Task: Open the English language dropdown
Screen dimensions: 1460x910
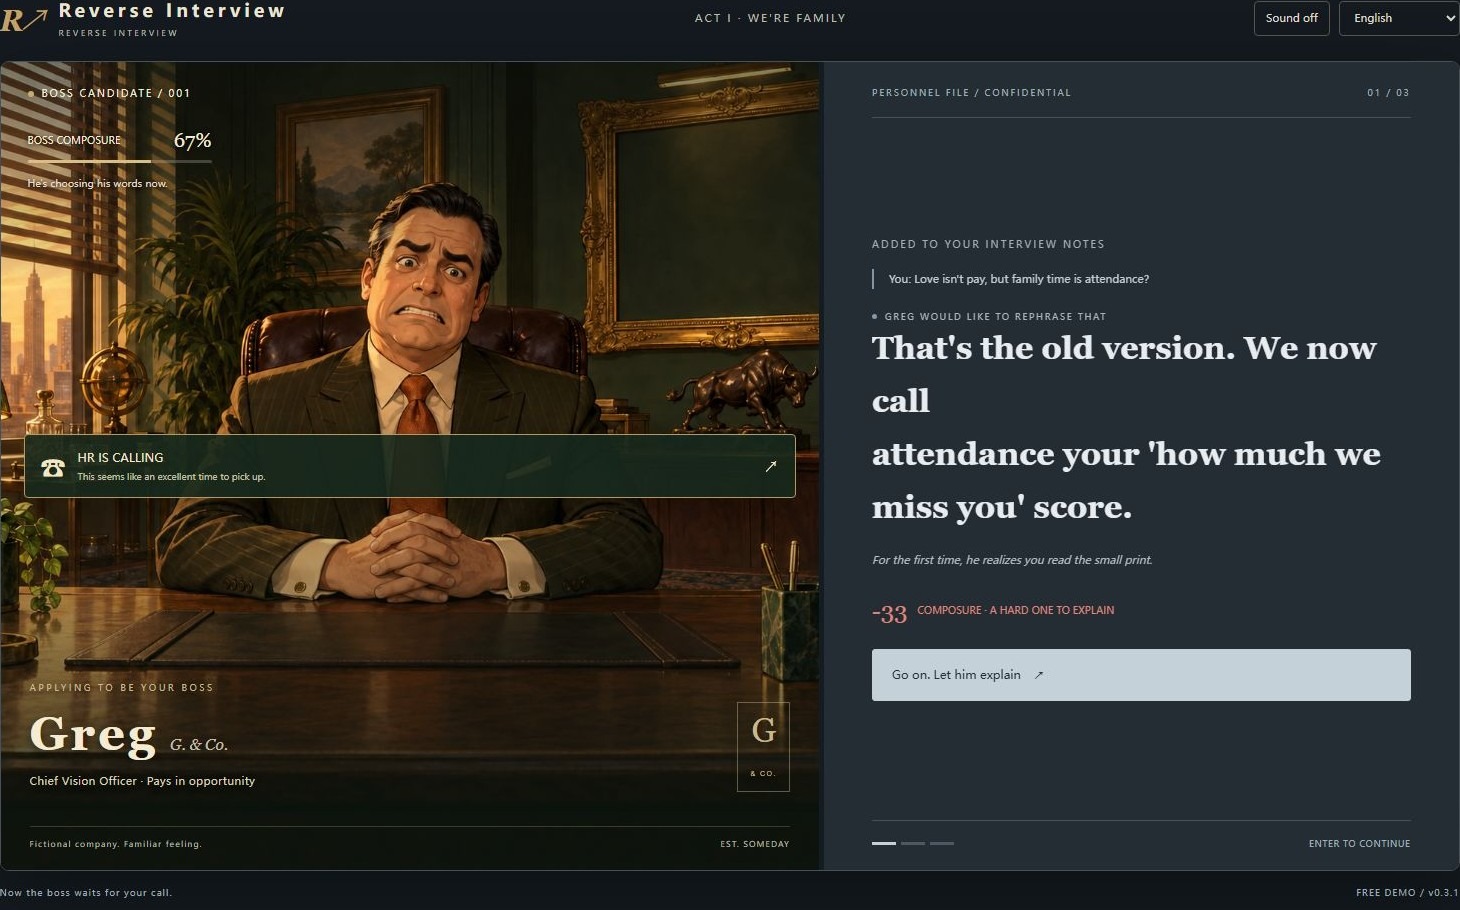Action: pyautogui.click(x=1399, y=18)
